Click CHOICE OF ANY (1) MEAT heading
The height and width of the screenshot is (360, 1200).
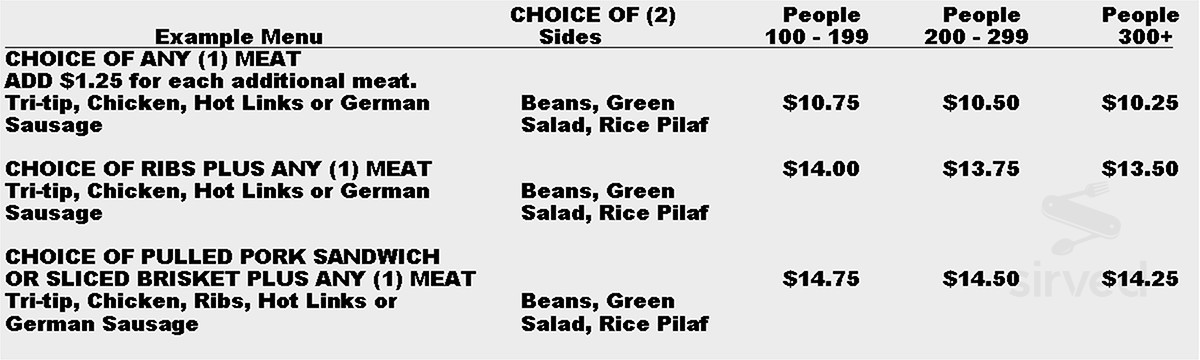pos(152,59)
